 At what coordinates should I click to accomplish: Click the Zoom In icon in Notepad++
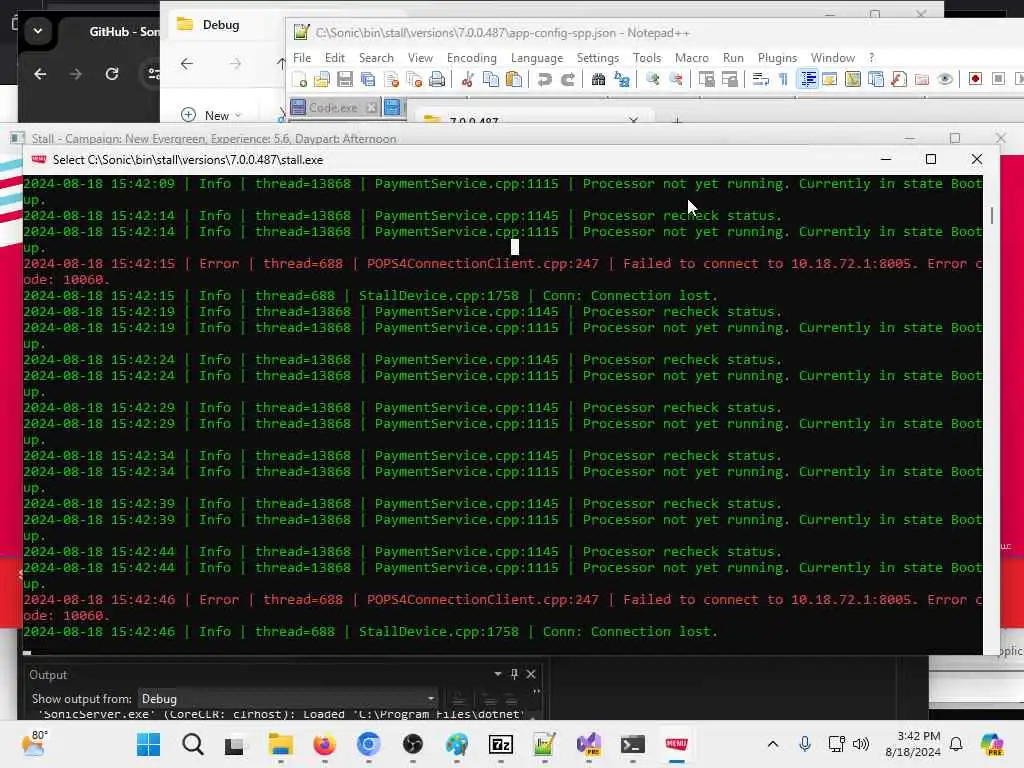click(652, 80)
